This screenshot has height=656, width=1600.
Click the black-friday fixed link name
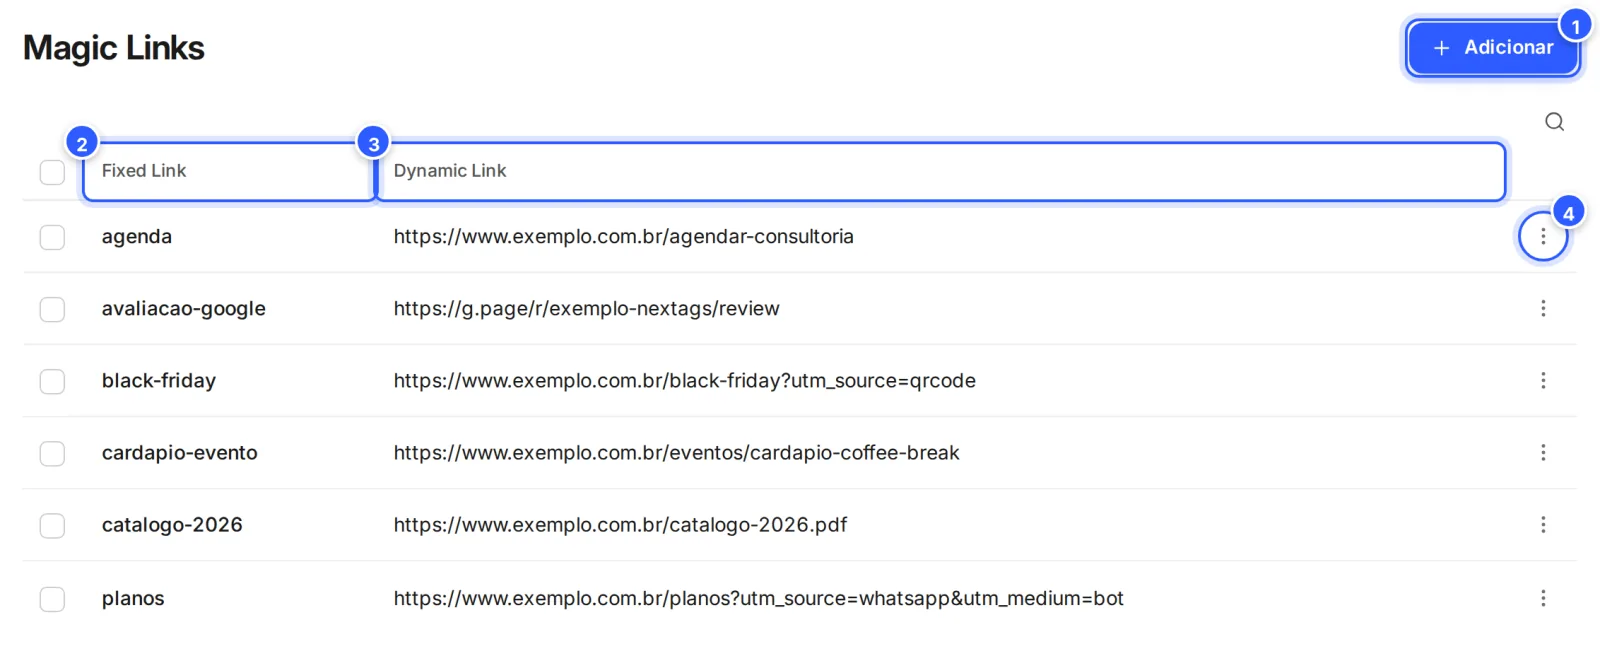(x=159, y=381)
